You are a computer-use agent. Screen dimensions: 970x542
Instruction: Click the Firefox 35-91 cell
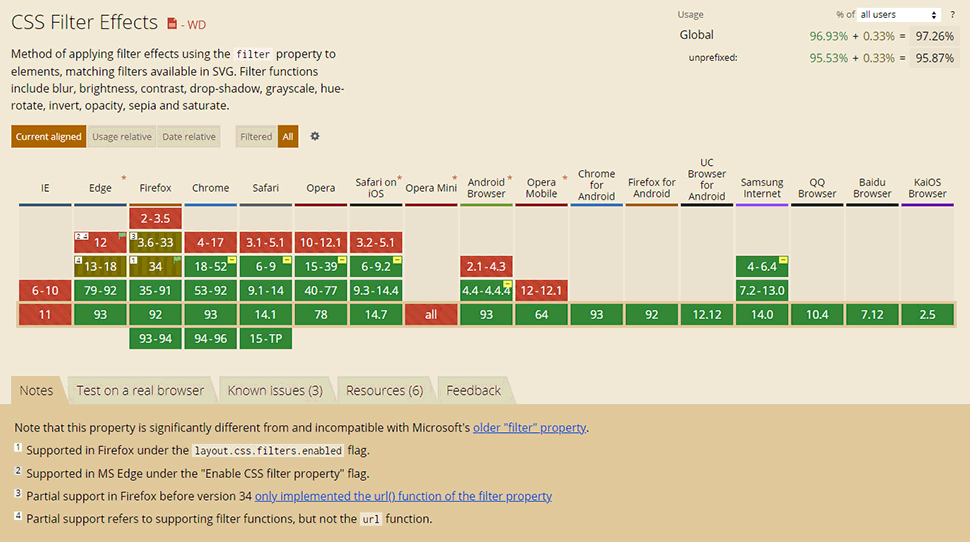click(x=155, y=291)
